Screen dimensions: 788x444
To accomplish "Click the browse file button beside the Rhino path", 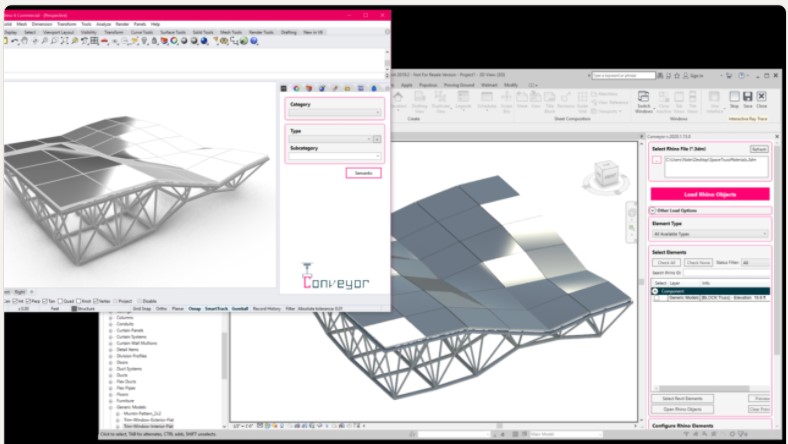I will (656, 160).
